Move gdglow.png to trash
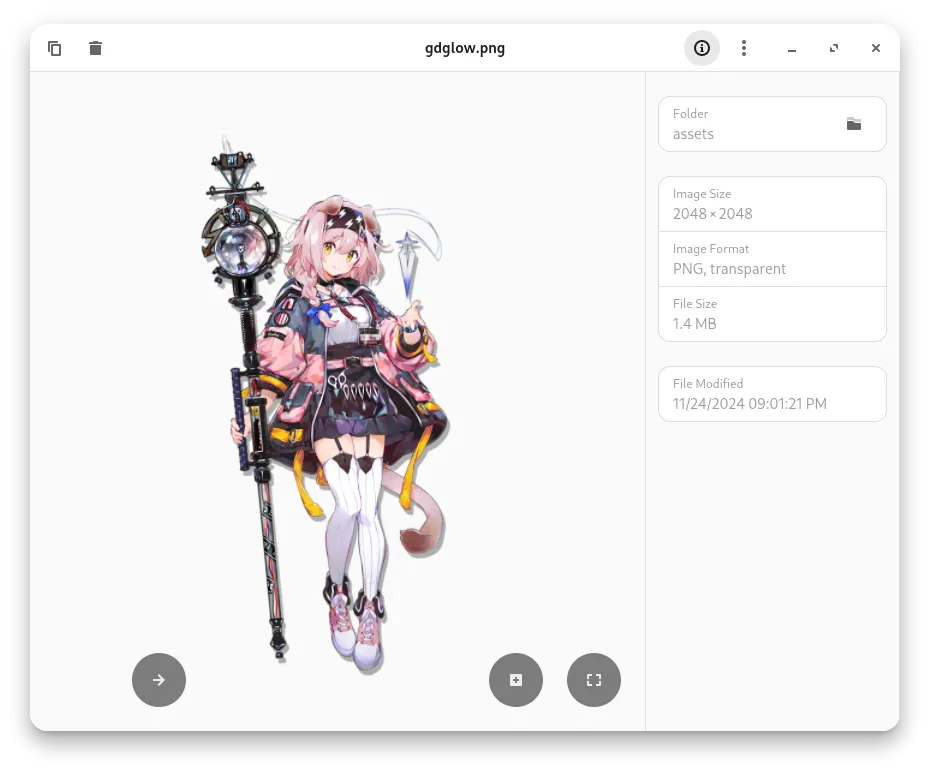Screen dimensions: 930x772 (x=95, y=48)
